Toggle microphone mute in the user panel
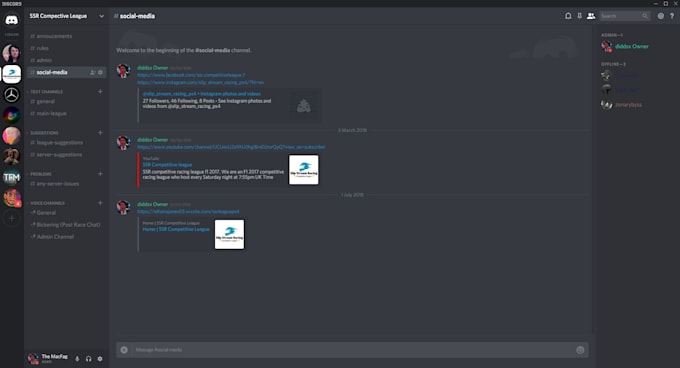The width and height of the screenshot is (680, 368). tap(77, 359)
